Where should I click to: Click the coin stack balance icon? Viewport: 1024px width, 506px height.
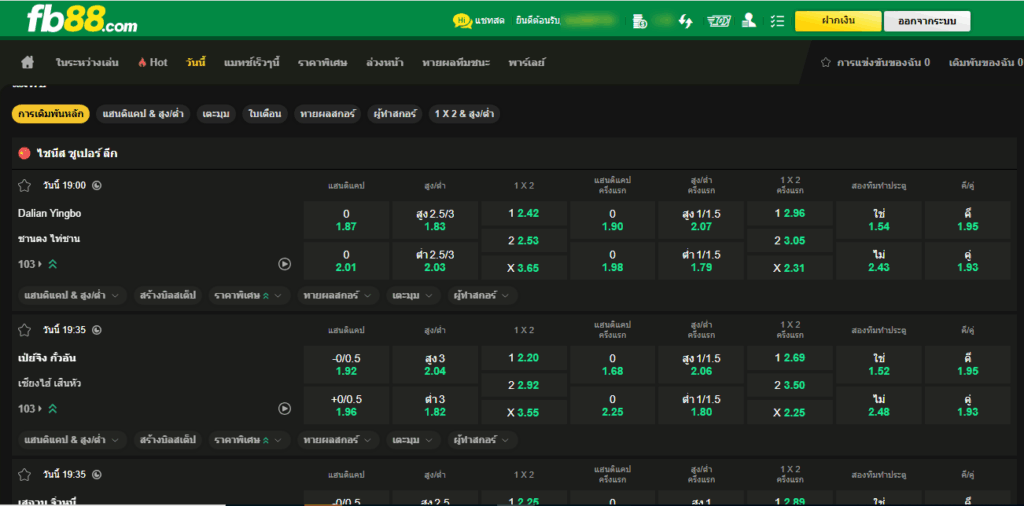point(640,21)
